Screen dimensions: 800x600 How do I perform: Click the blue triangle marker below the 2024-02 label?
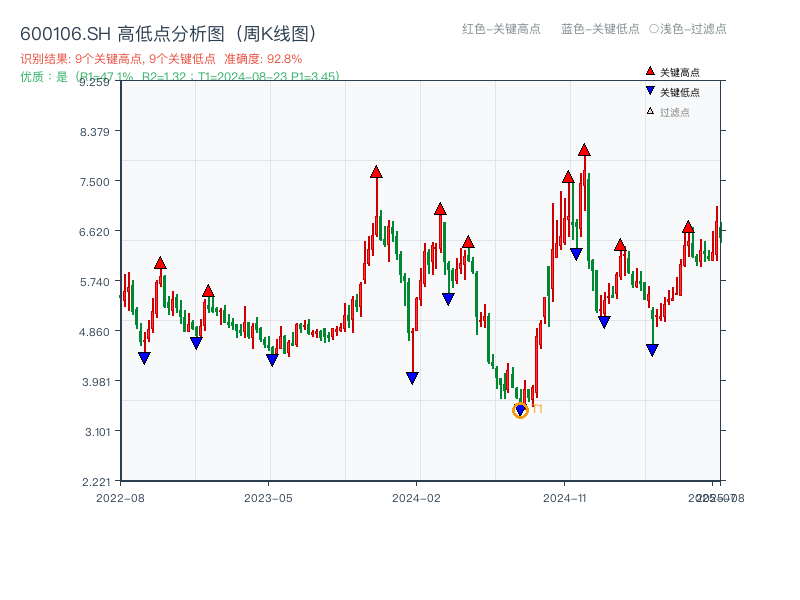click(x=412, y=378)
